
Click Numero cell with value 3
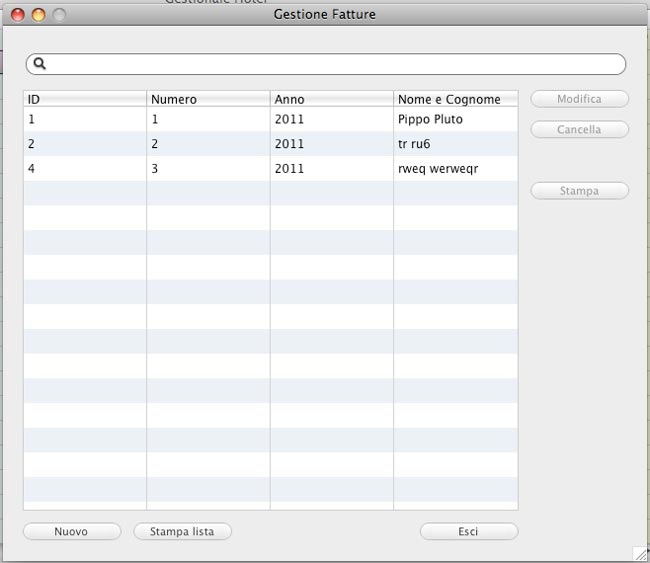(x=208, y=169)
